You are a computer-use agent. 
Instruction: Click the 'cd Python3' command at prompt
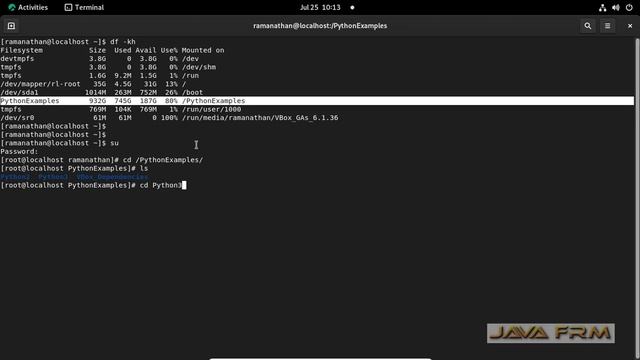tap(160, 185)
